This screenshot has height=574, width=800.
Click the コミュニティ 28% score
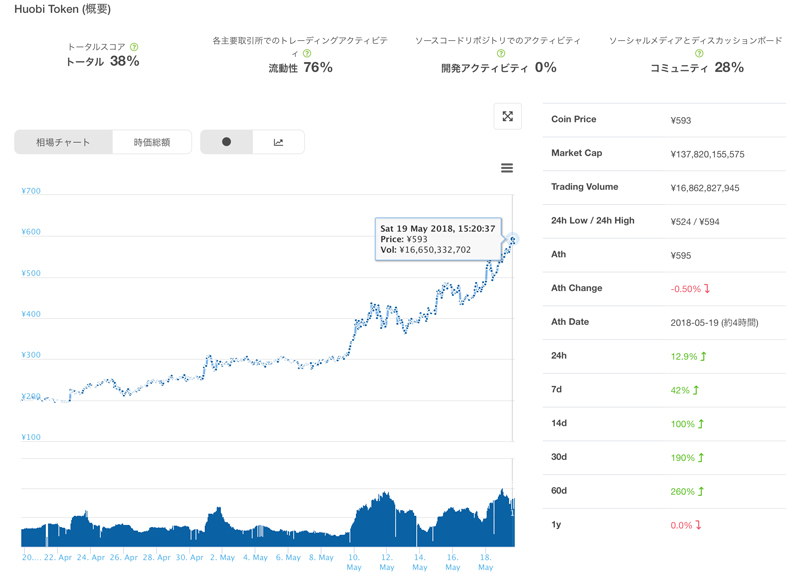click(696, 67)
